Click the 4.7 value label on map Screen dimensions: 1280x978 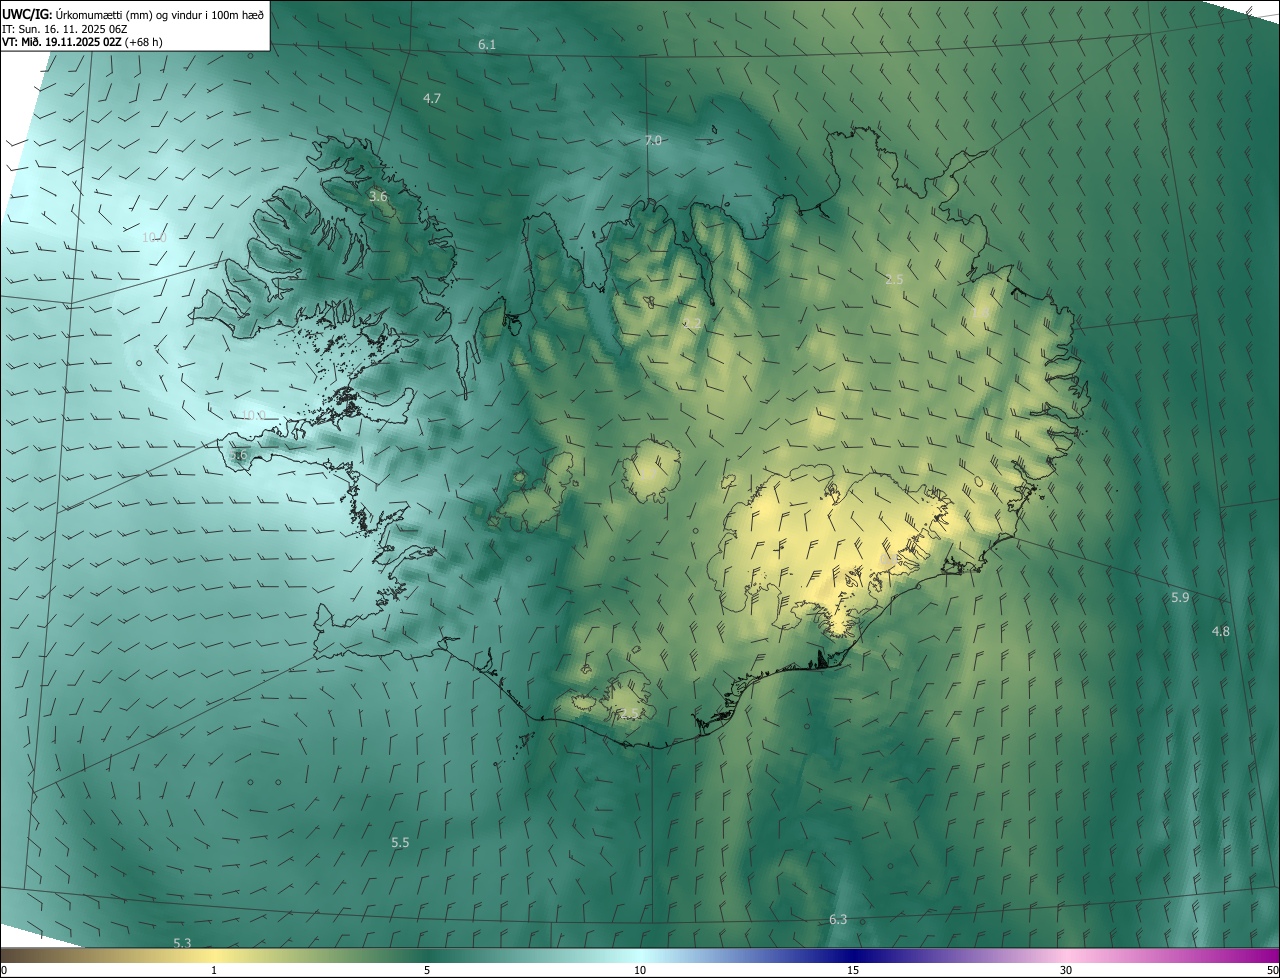point(432,98)
